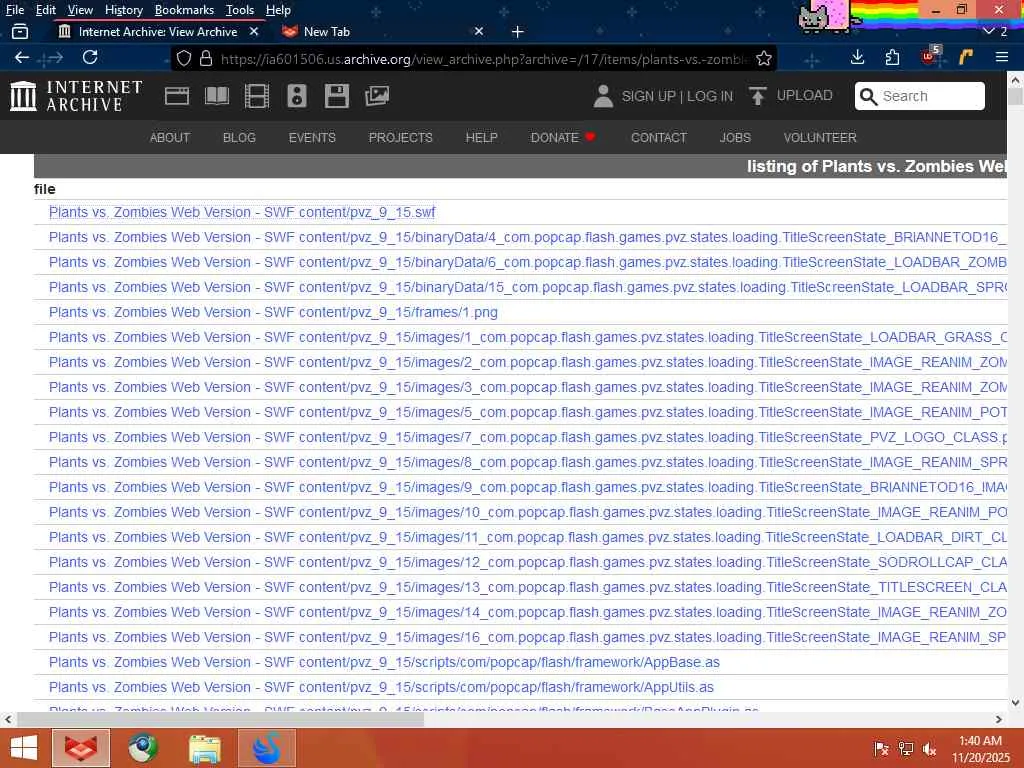Screen dimensions: 1024x768
Task: Open the binaryData/4 BRIANNETOD16 file link
Action: [x=528, y=237]
